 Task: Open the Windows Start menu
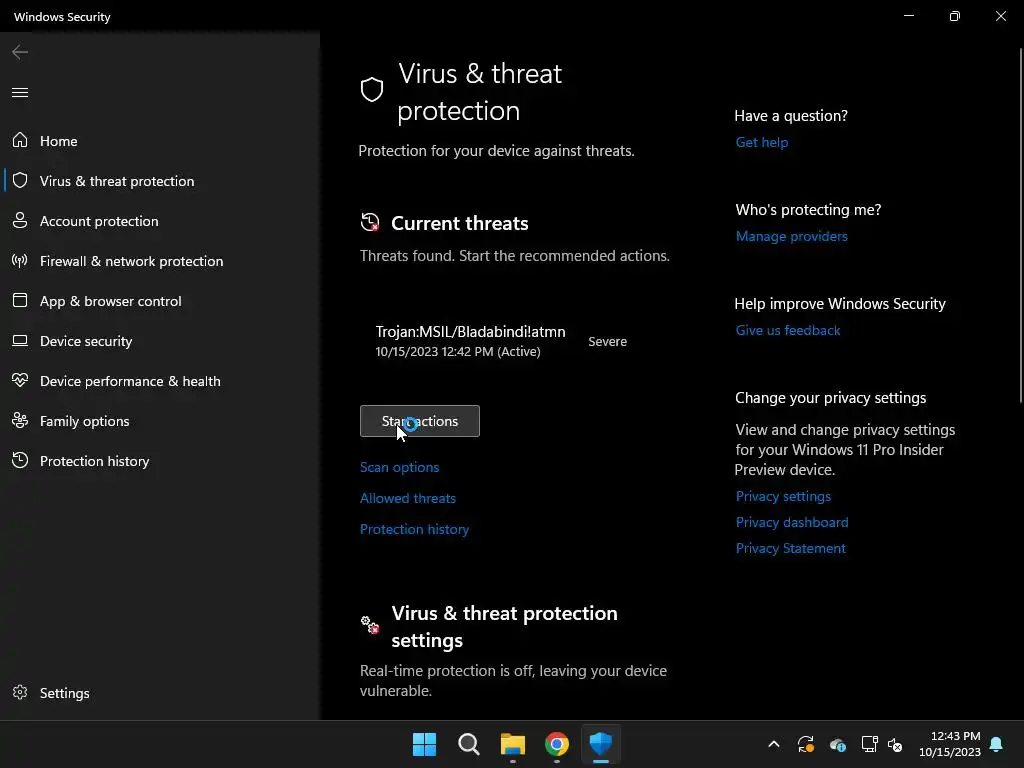point(424,744)
